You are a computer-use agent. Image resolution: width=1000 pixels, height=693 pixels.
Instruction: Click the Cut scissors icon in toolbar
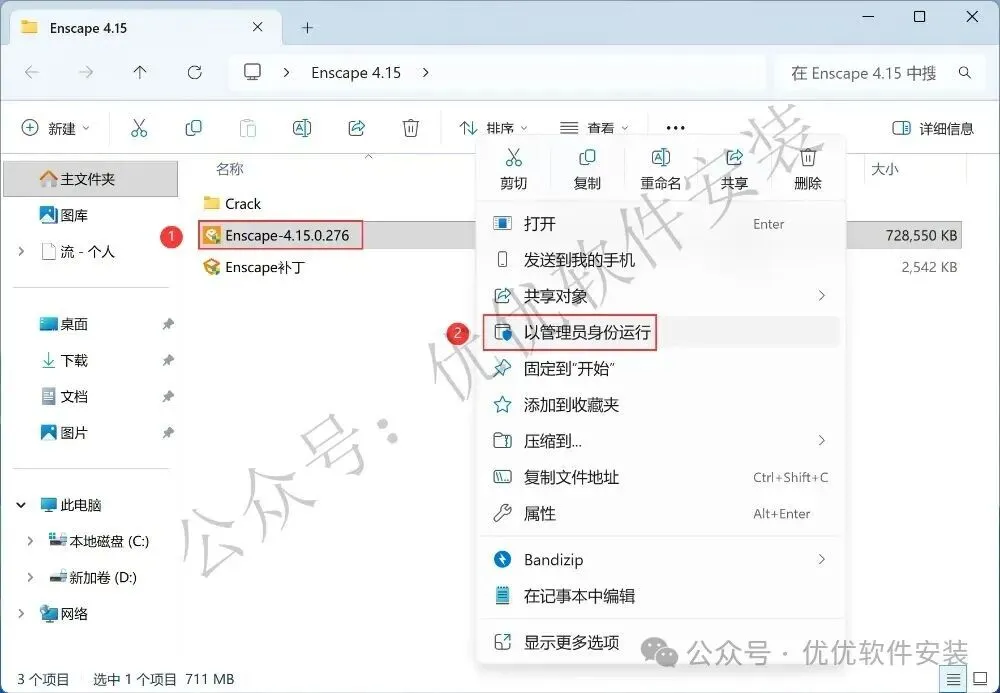[x=139, y=128]
